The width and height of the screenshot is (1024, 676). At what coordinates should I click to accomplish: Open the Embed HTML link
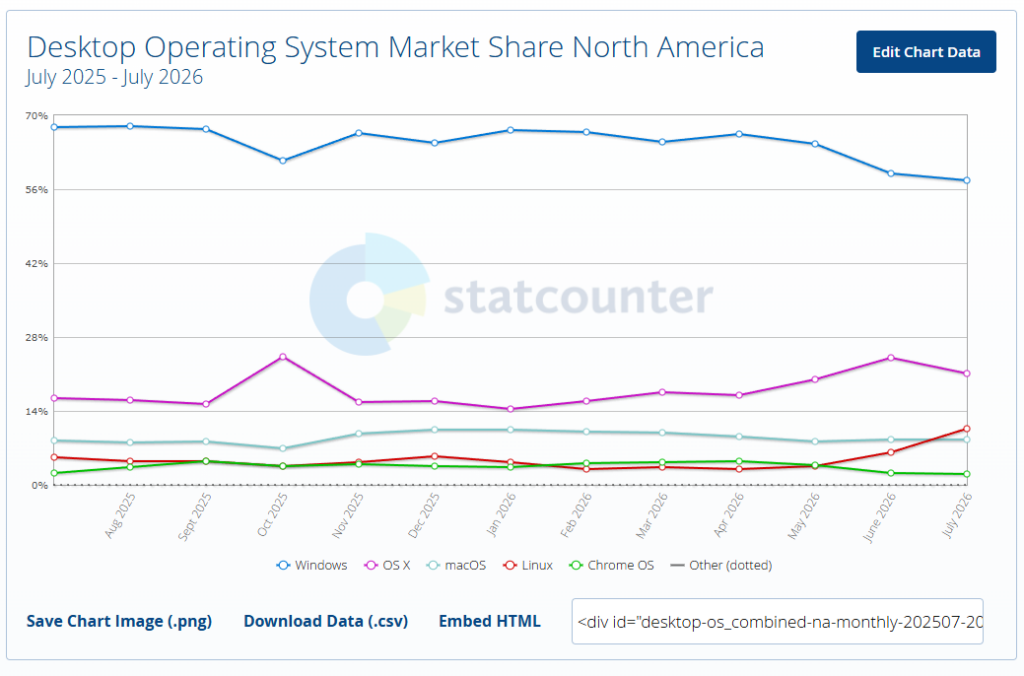pos(490,621)
